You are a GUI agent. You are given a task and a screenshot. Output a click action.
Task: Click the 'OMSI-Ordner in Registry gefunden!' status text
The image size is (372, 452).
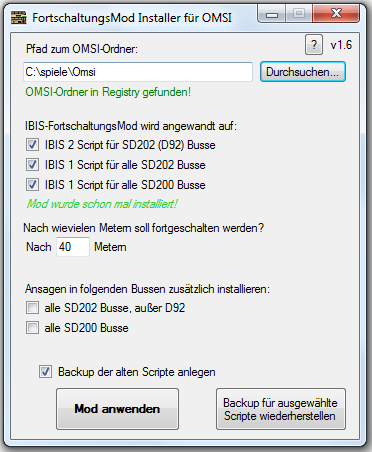108,92
